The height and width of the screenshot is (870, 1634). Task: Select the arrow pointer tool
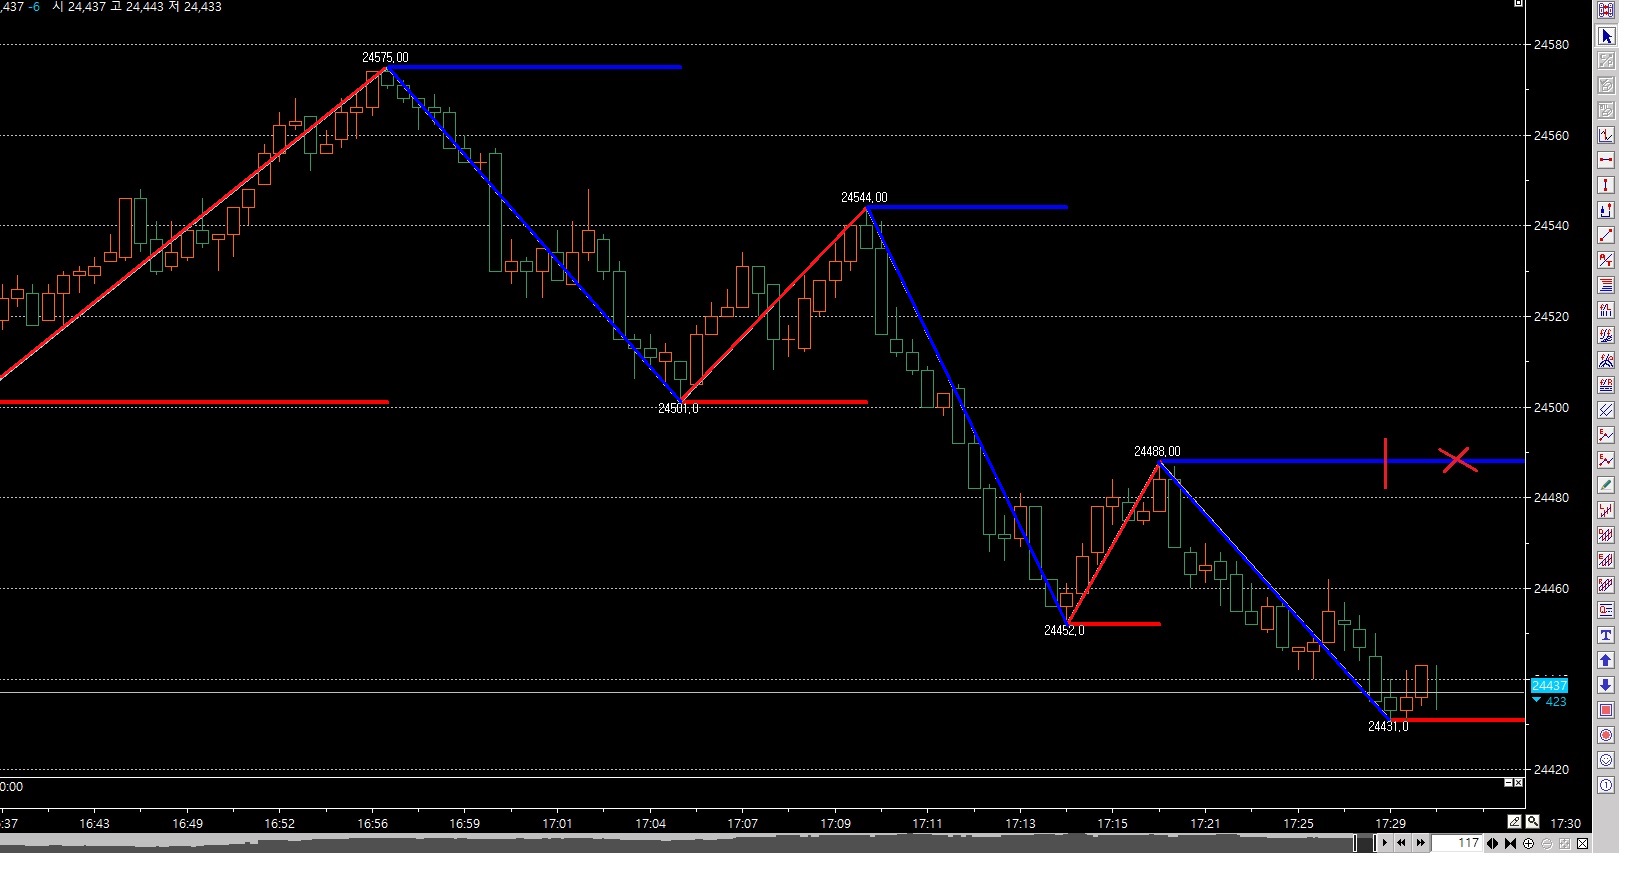pos(1606,36)
